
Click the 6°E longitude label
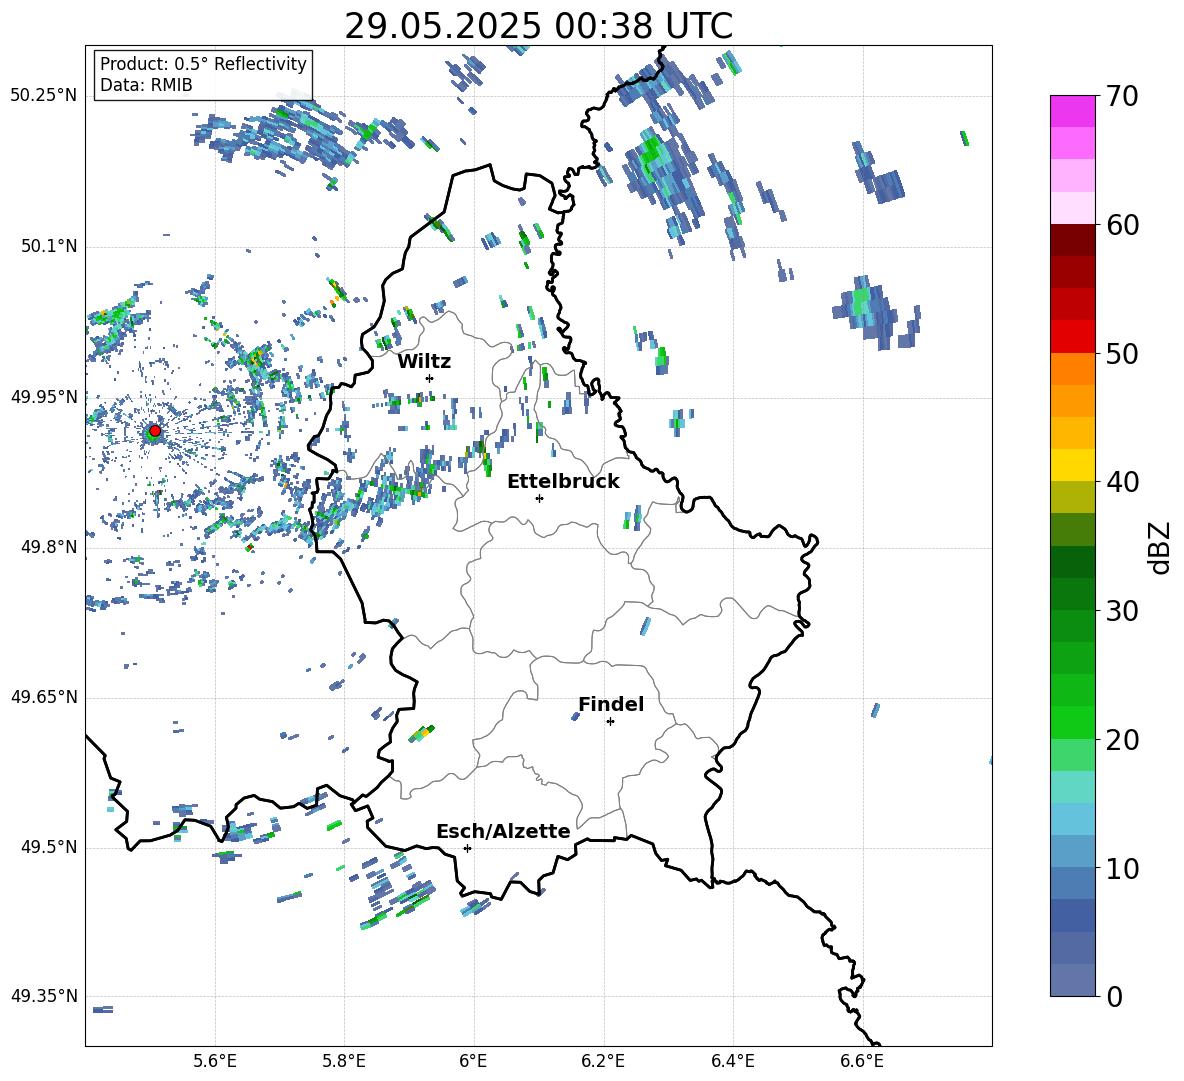pyautogui.click(x=473, y=1061)
